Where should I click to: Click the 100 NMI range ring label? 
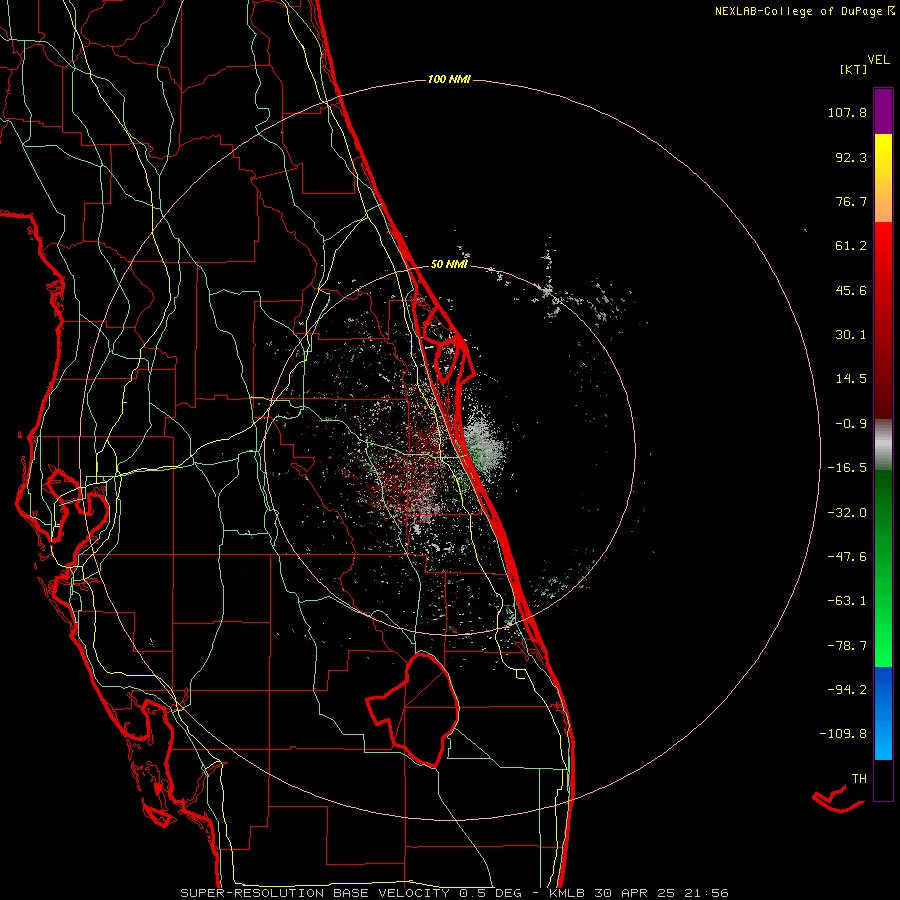449,79
